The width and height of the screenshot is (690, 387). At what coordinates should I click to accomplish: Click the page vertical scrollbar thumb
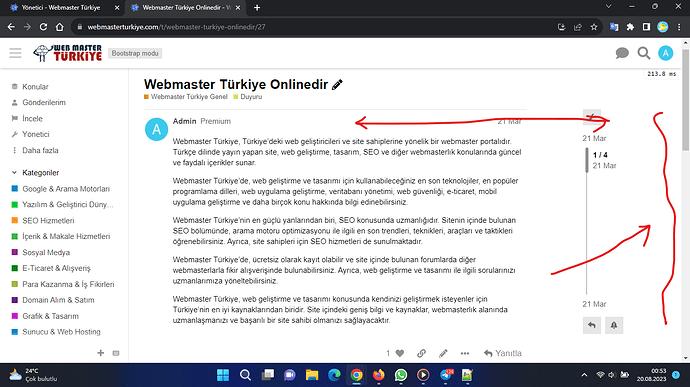pos(685,100)
